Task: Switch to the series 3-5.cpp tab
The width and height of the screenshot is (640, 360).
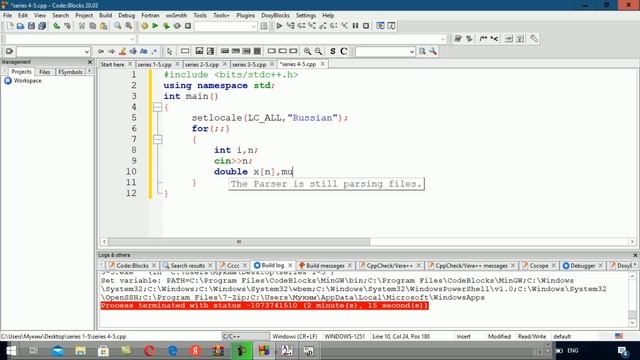Action: 249,64
